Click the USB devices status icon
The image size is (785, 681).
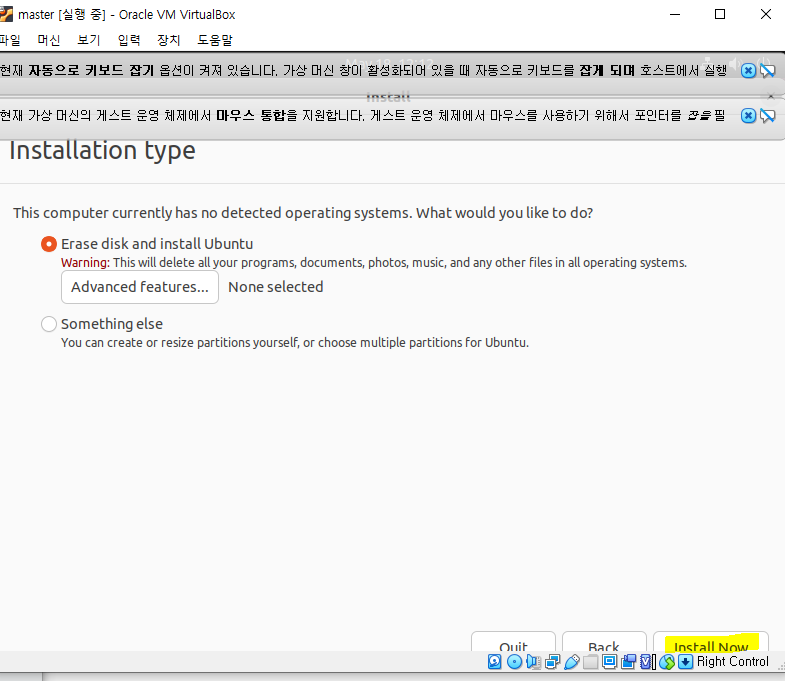[571, 661]
